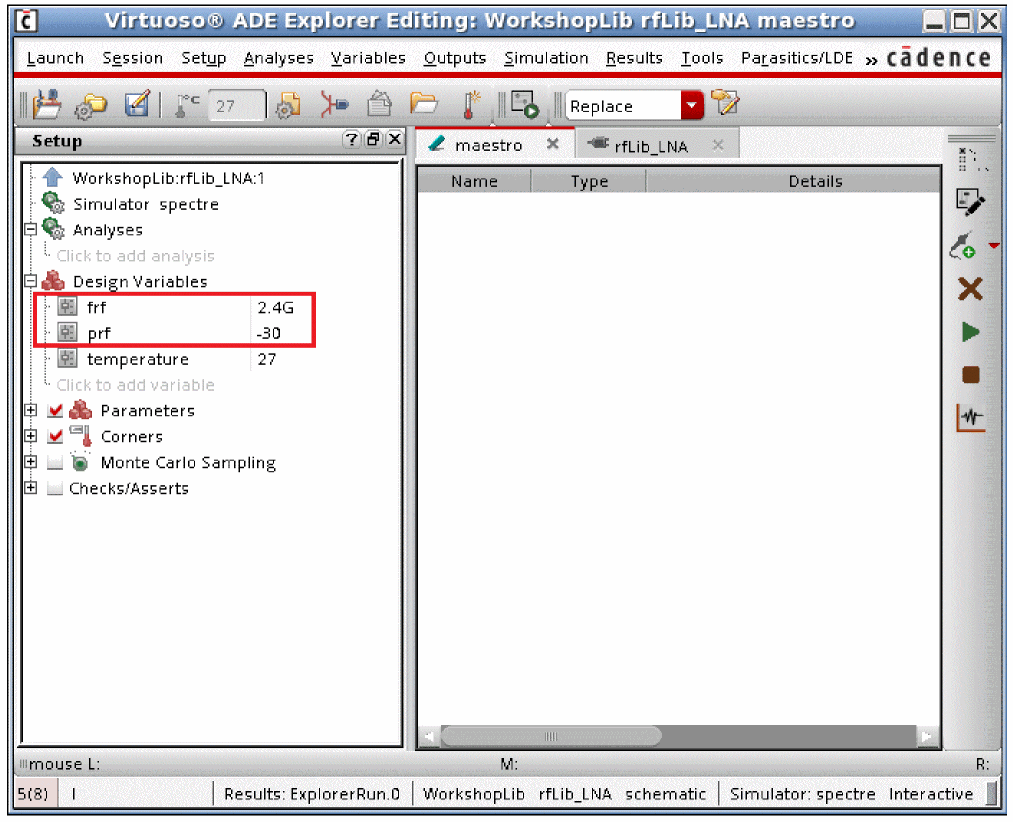The height and width of the screenshot is (822, 1013).
Task: Undock the Setup panel with float icon
Action: click(x=373, y=140)
